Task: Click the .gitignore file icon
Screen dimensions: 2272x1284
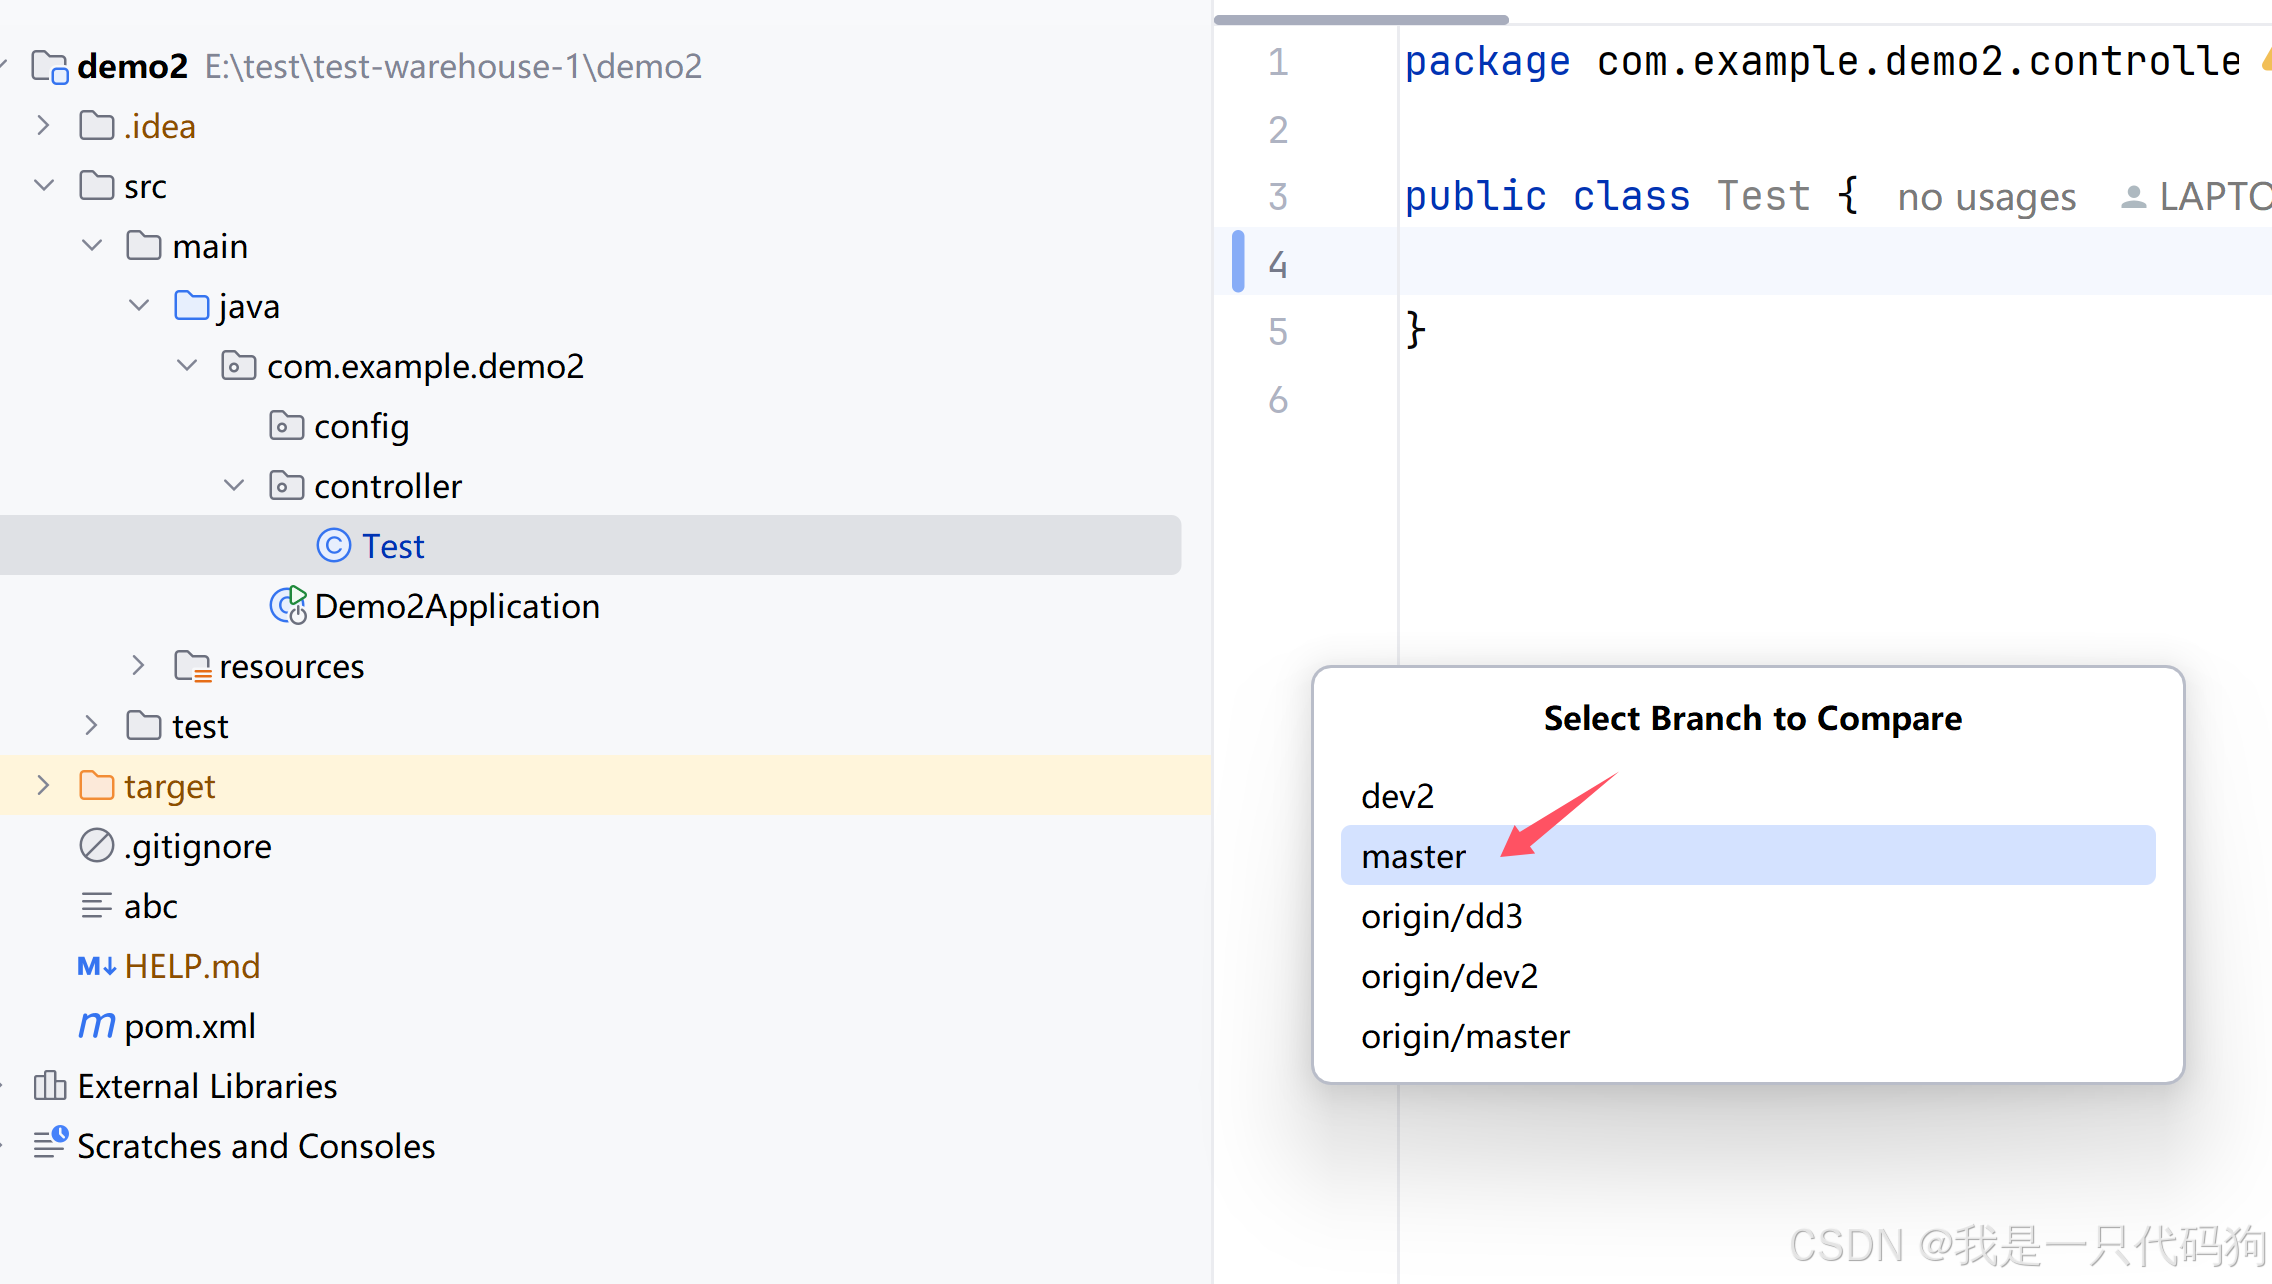Action: pos(96,846)
